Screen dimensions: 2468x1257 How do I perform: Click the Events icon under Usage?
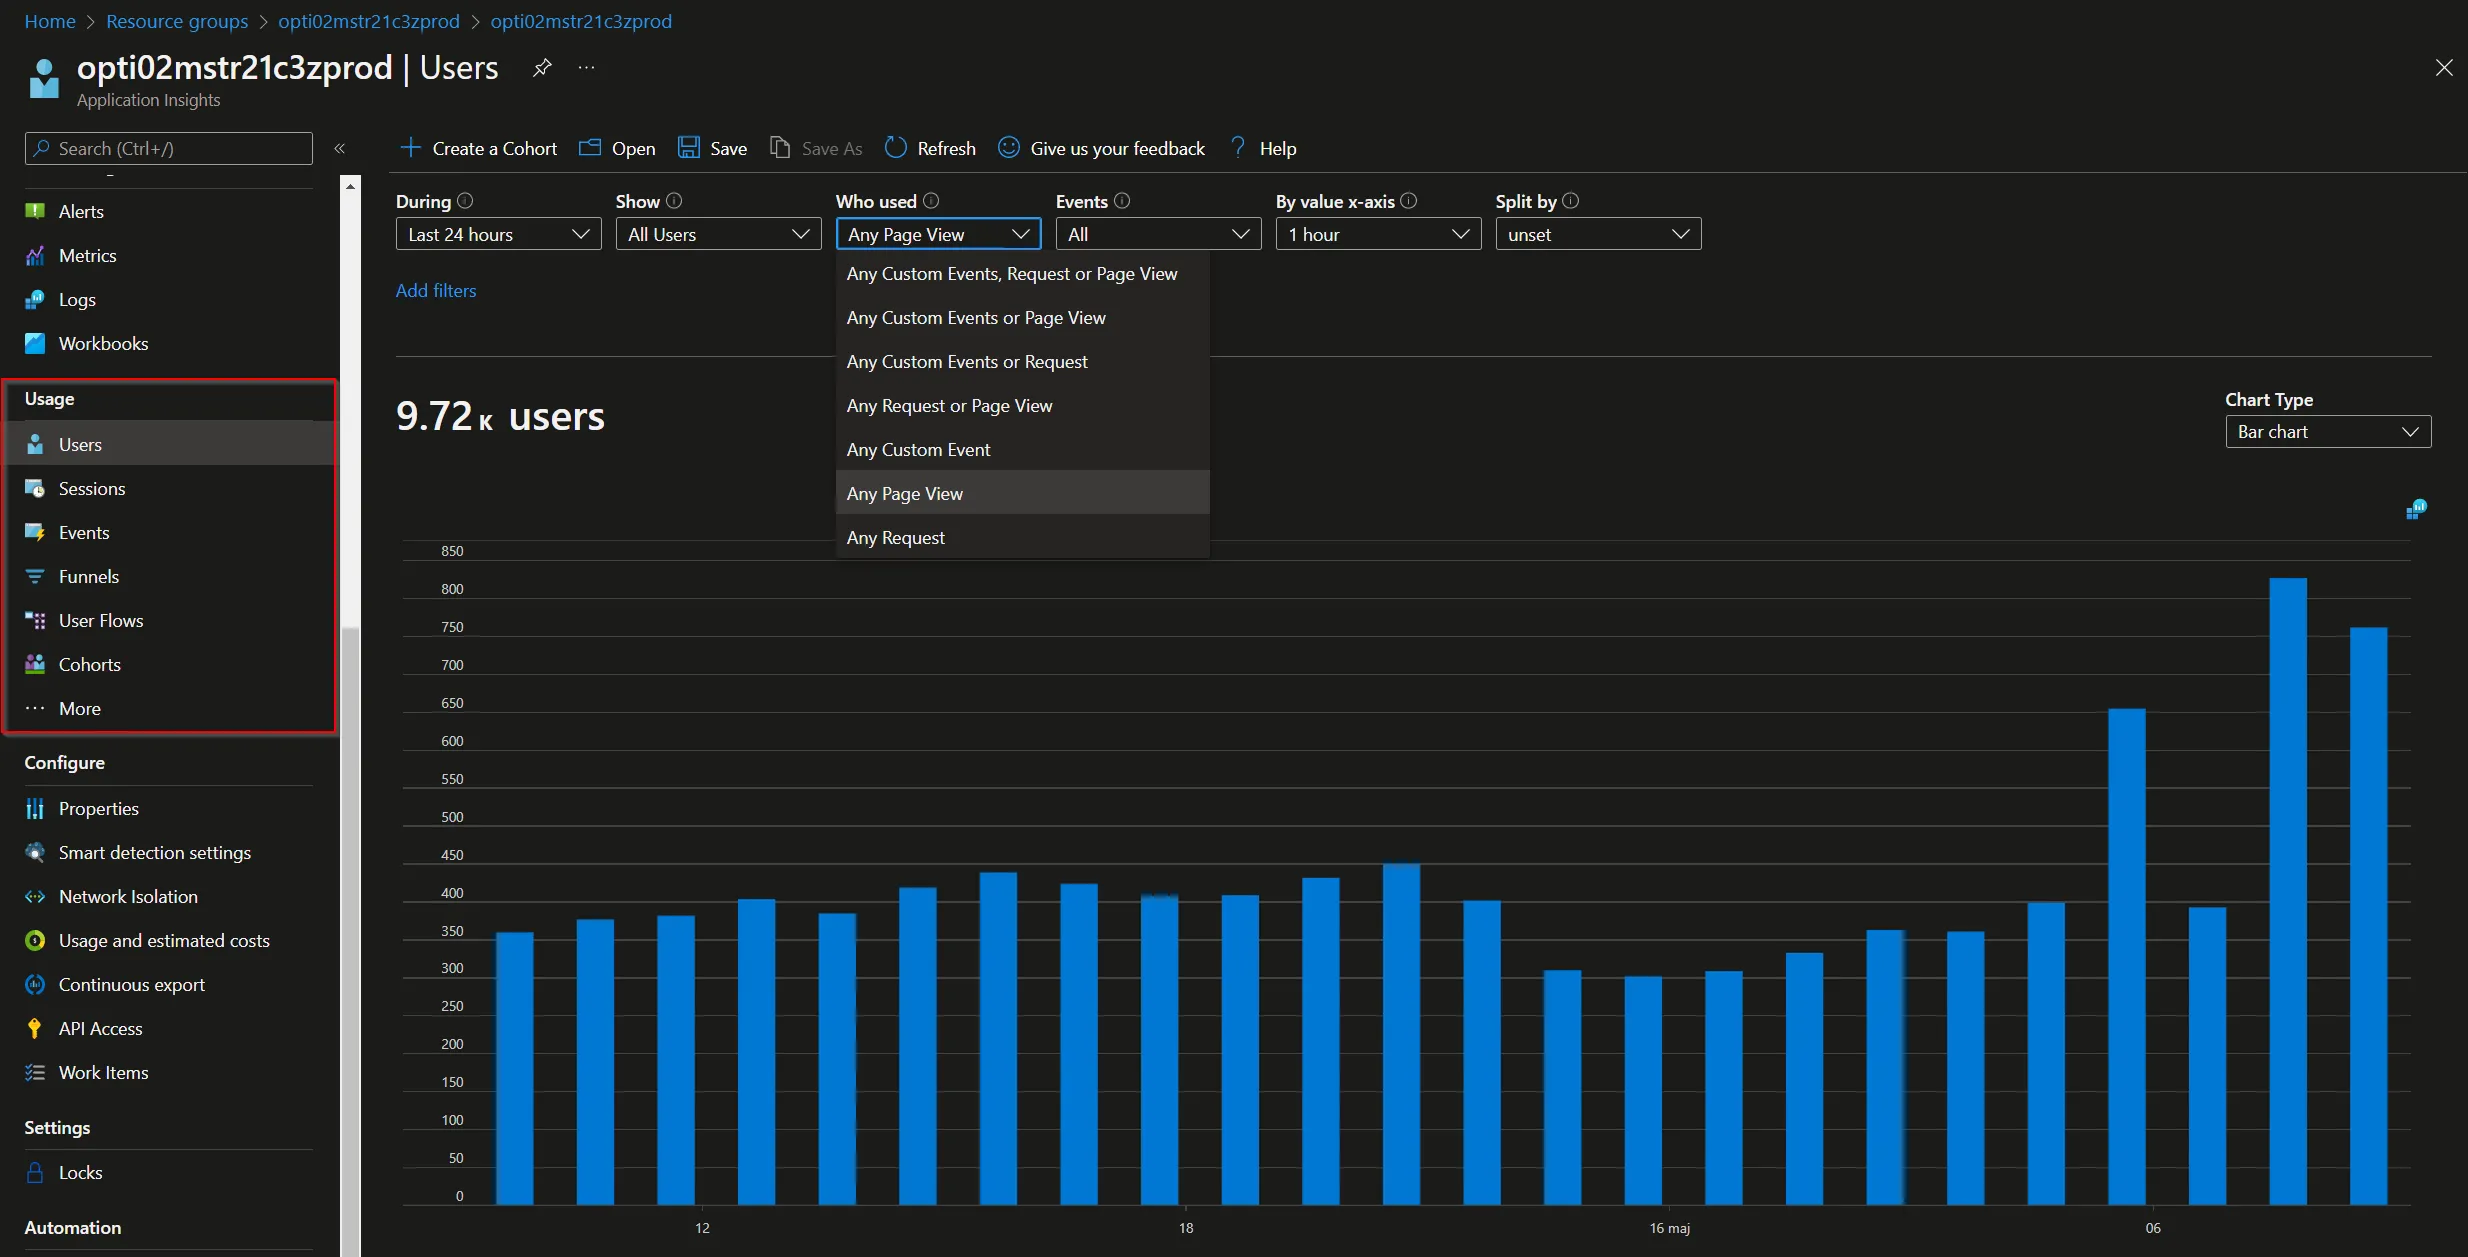pos(35,532)
